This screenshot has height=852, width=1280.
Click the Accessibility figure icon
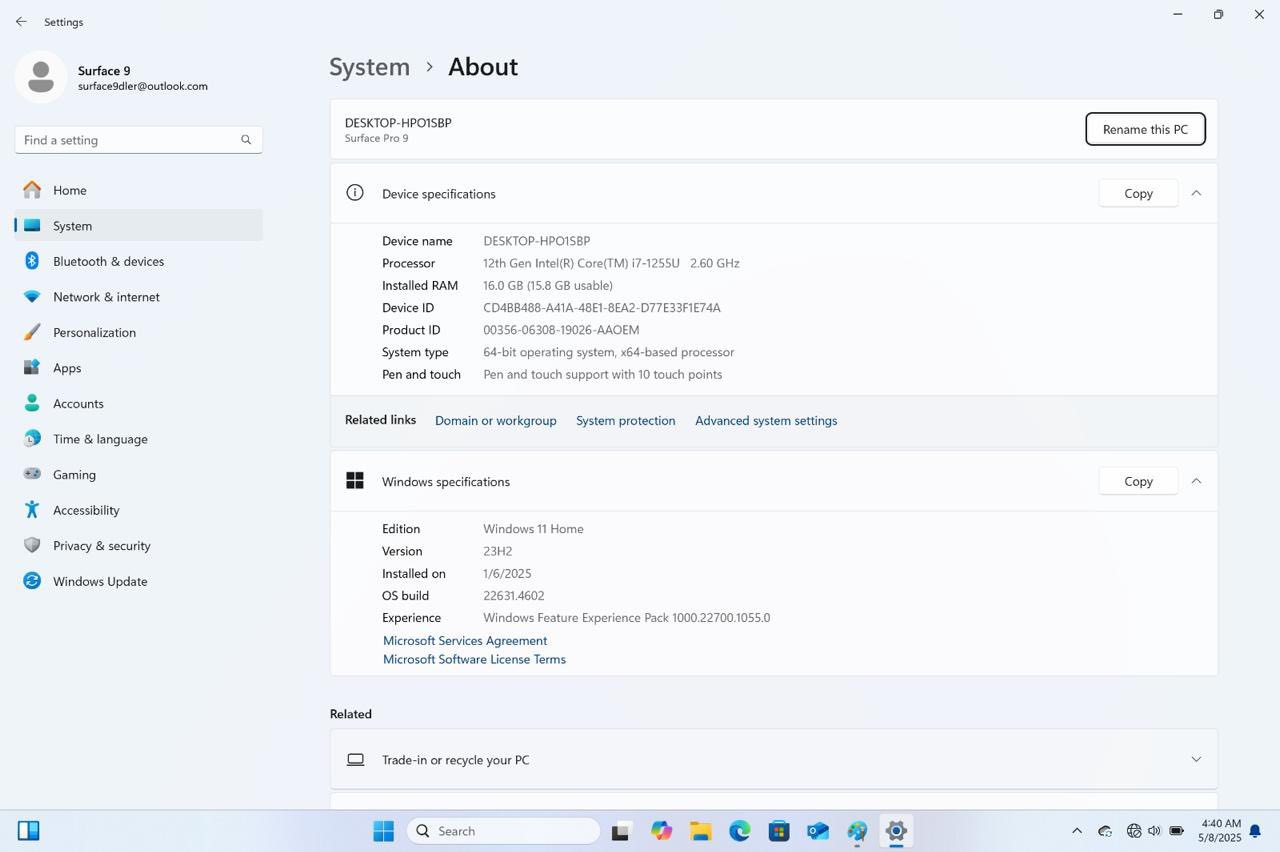(x=32, y=510)
